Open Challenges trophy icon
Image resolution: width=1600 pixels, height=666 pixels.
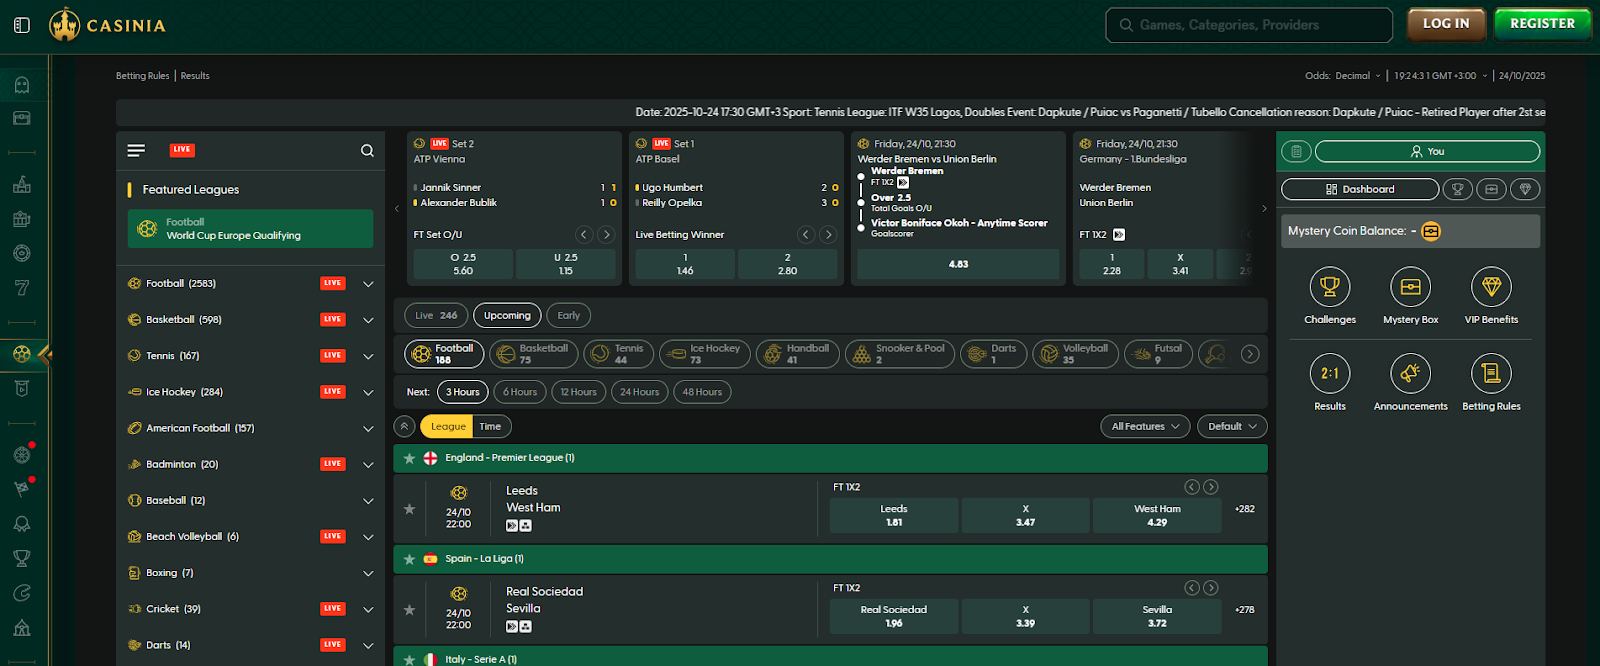[x=1330, y=287]
